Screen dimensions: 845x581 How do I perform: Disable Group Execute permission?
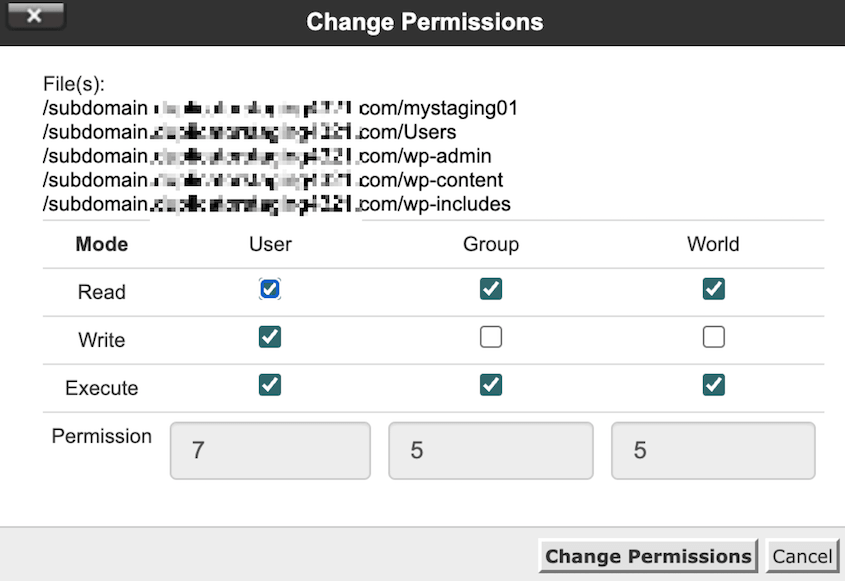point(490,385)
